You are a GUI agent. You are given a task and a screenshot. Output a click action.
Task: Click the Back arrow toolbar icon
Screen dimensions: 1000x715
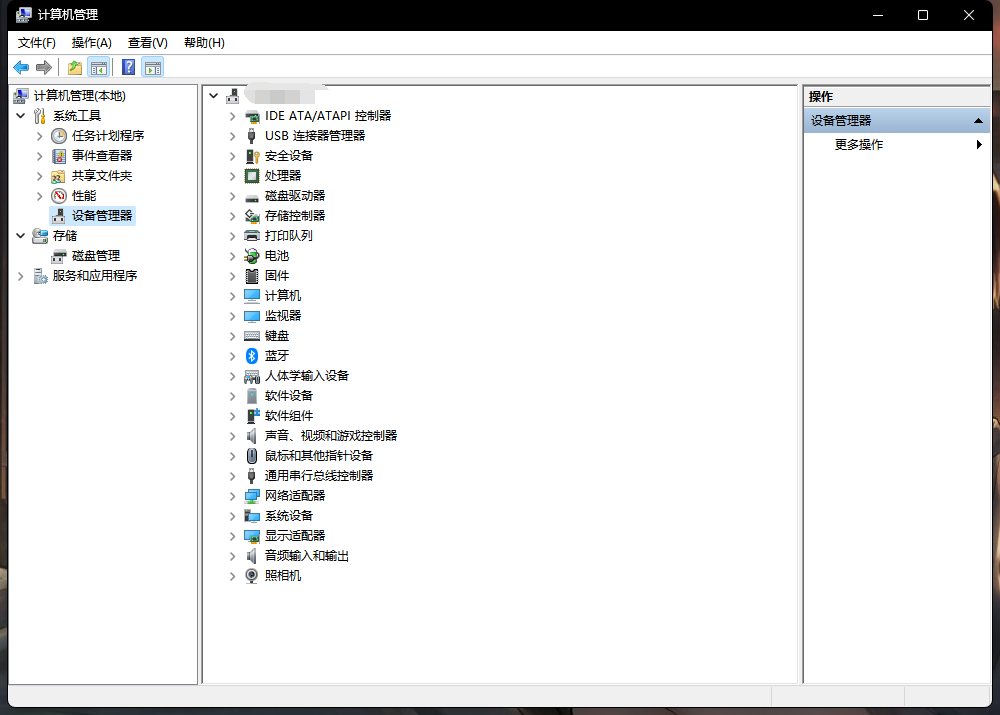tap(21, 67)
